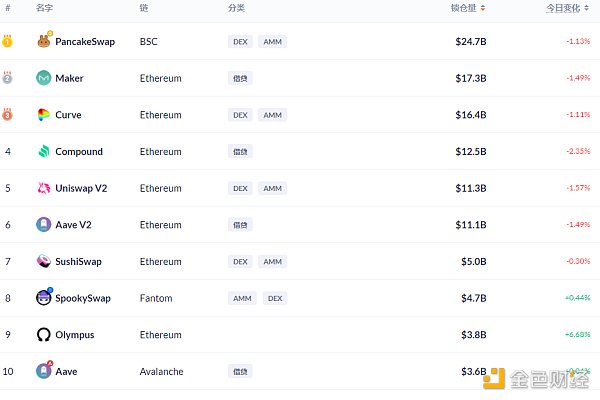Click the gold rank 1 medal icon
The height and width of the screenshot is (400, 600).
pyautogui.click(x=7, y=41)
